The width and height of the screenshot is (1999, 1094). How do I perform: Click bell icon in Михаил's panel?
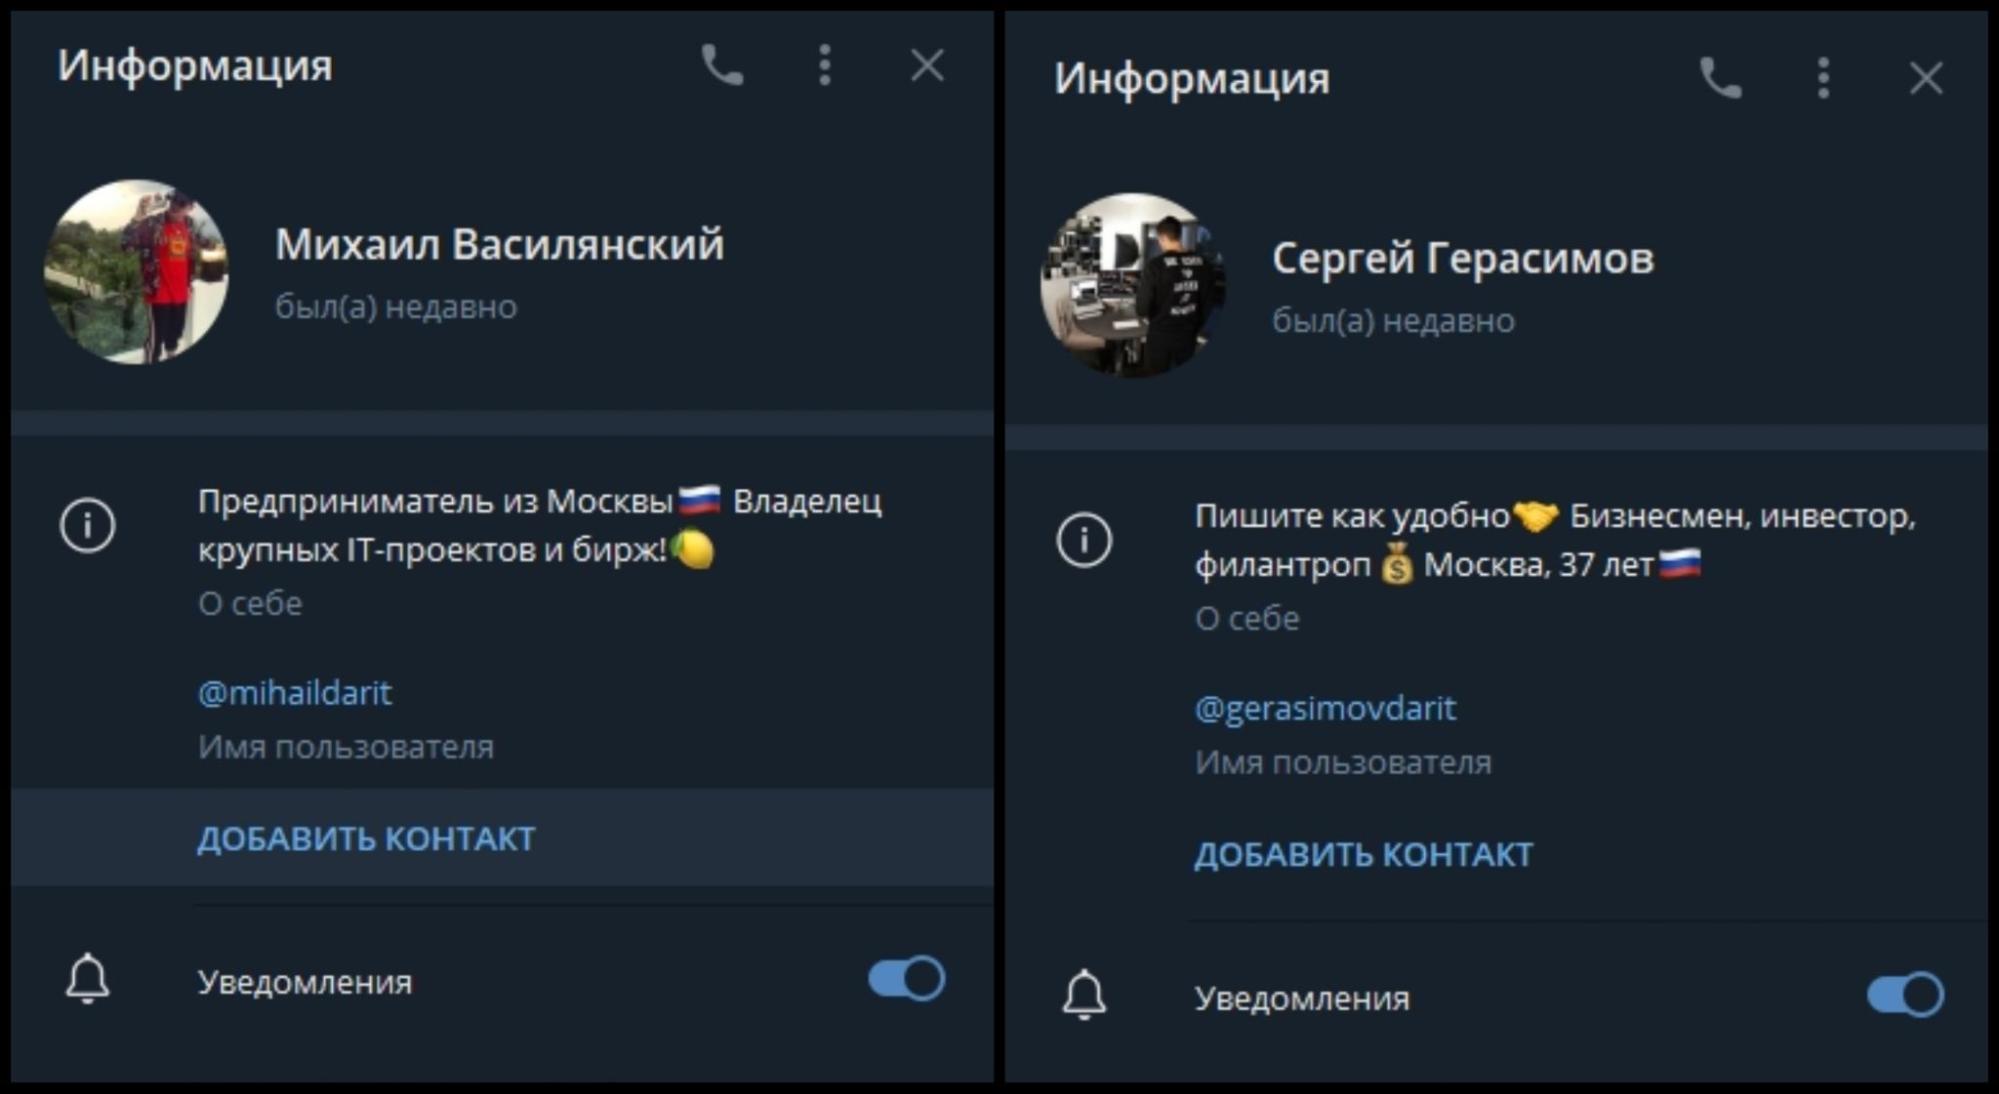pyautogui.click(x=88, y=978)
